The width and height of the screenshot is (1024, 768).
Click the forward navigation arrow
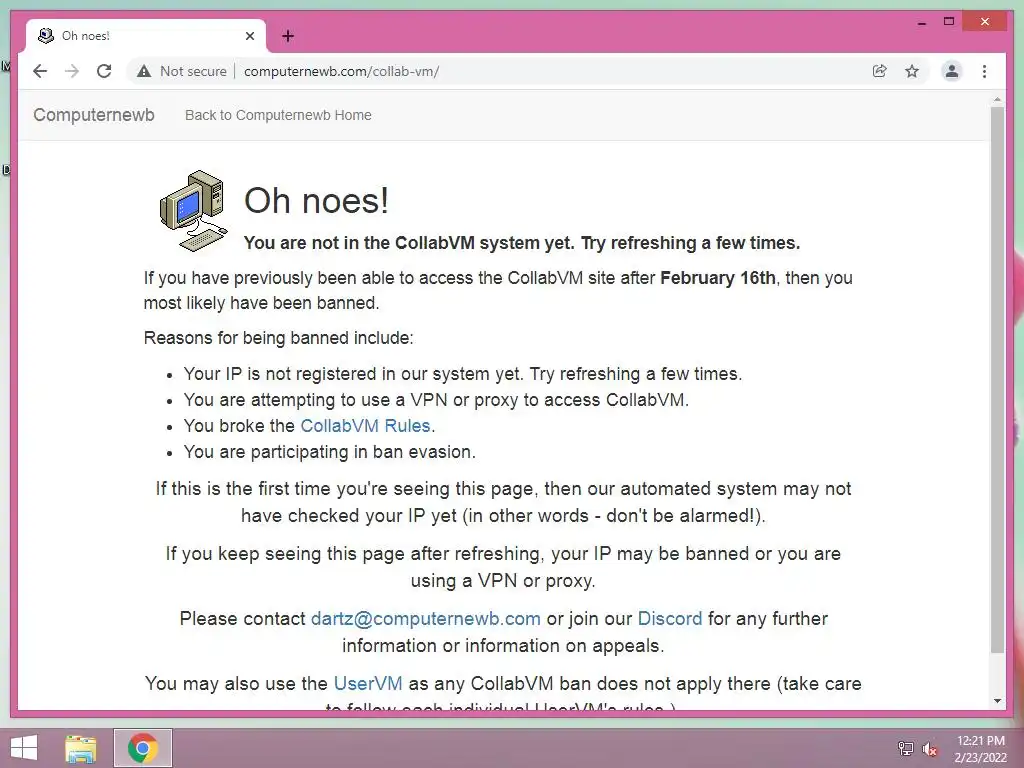72,71
